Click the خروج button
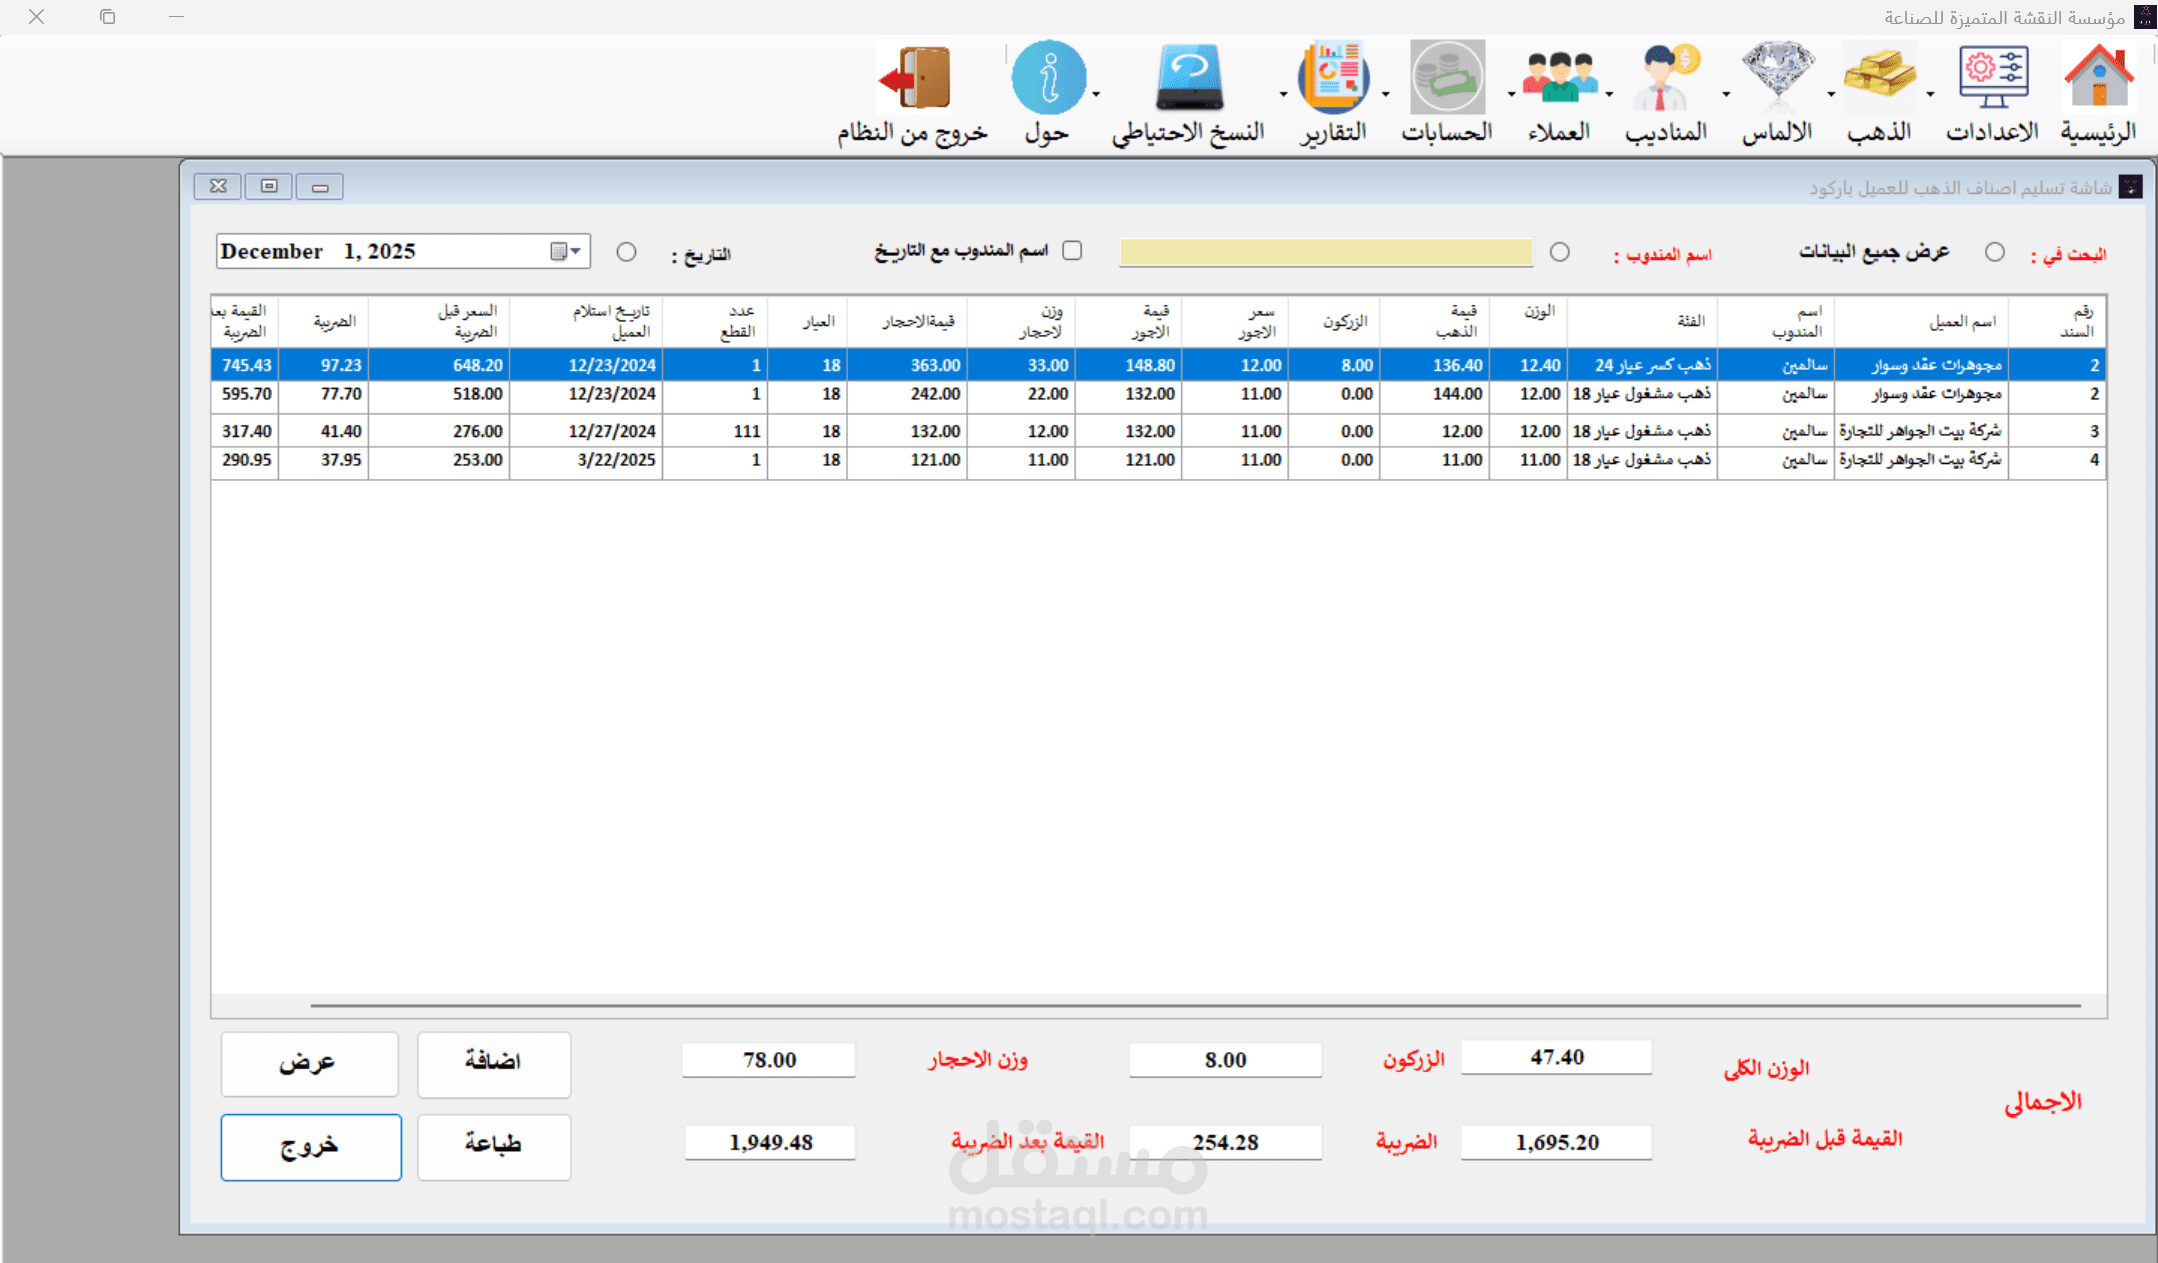 [311, 1147]
